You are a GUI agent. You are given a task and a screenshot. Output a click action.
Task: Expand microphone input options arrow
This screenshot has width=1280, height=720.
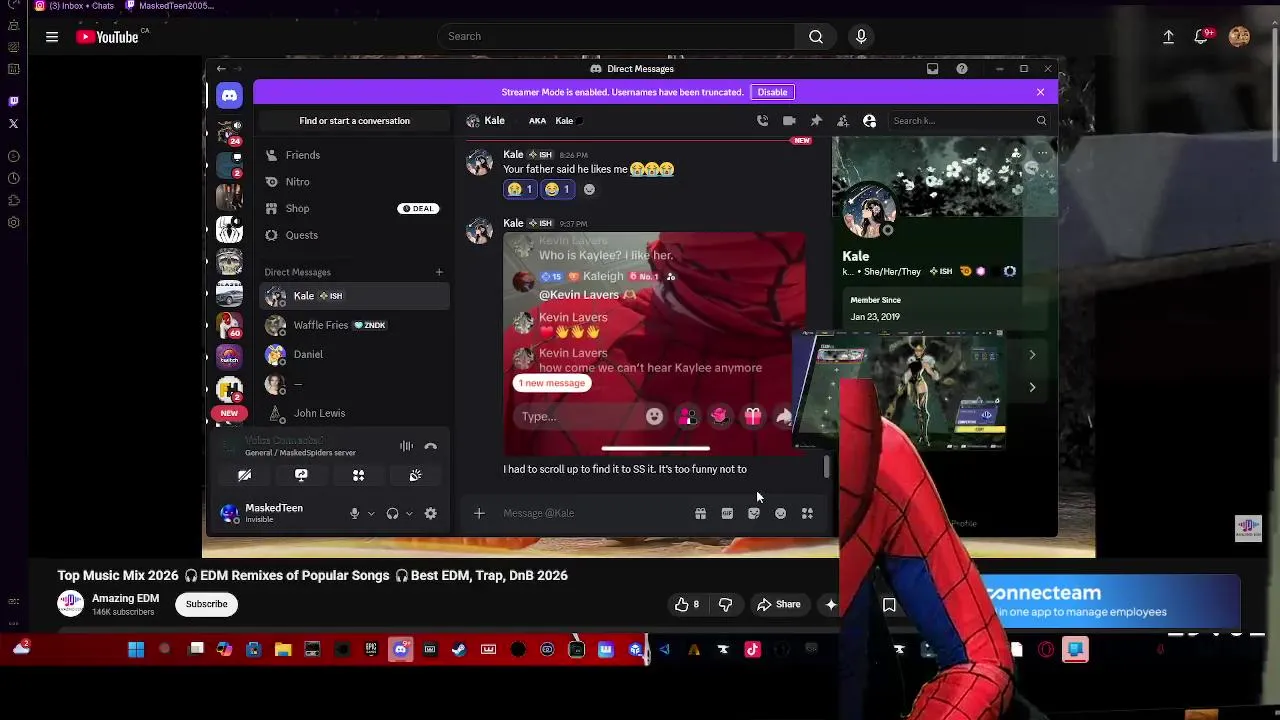371,513
